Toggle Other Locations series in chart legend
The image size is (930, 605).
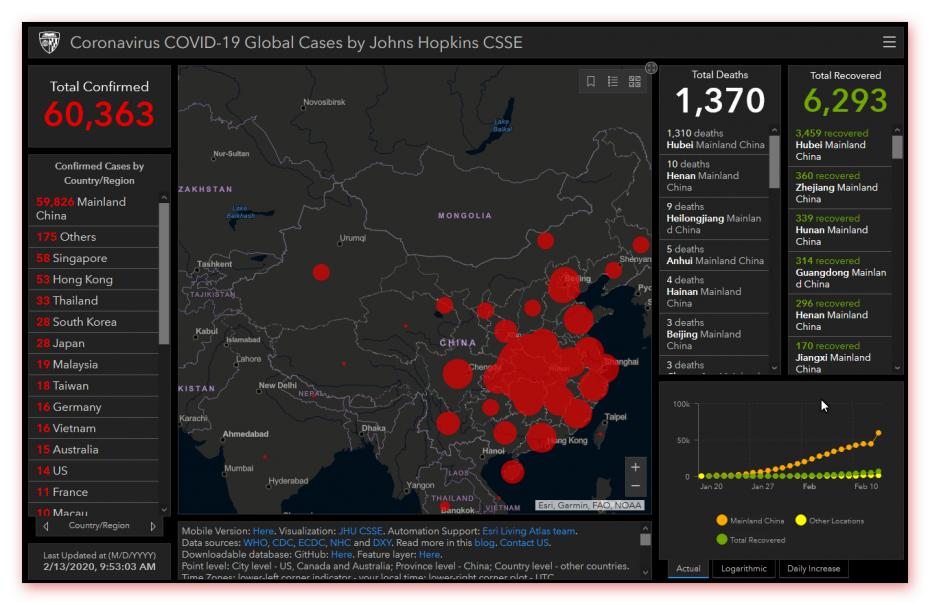point(830,520)
